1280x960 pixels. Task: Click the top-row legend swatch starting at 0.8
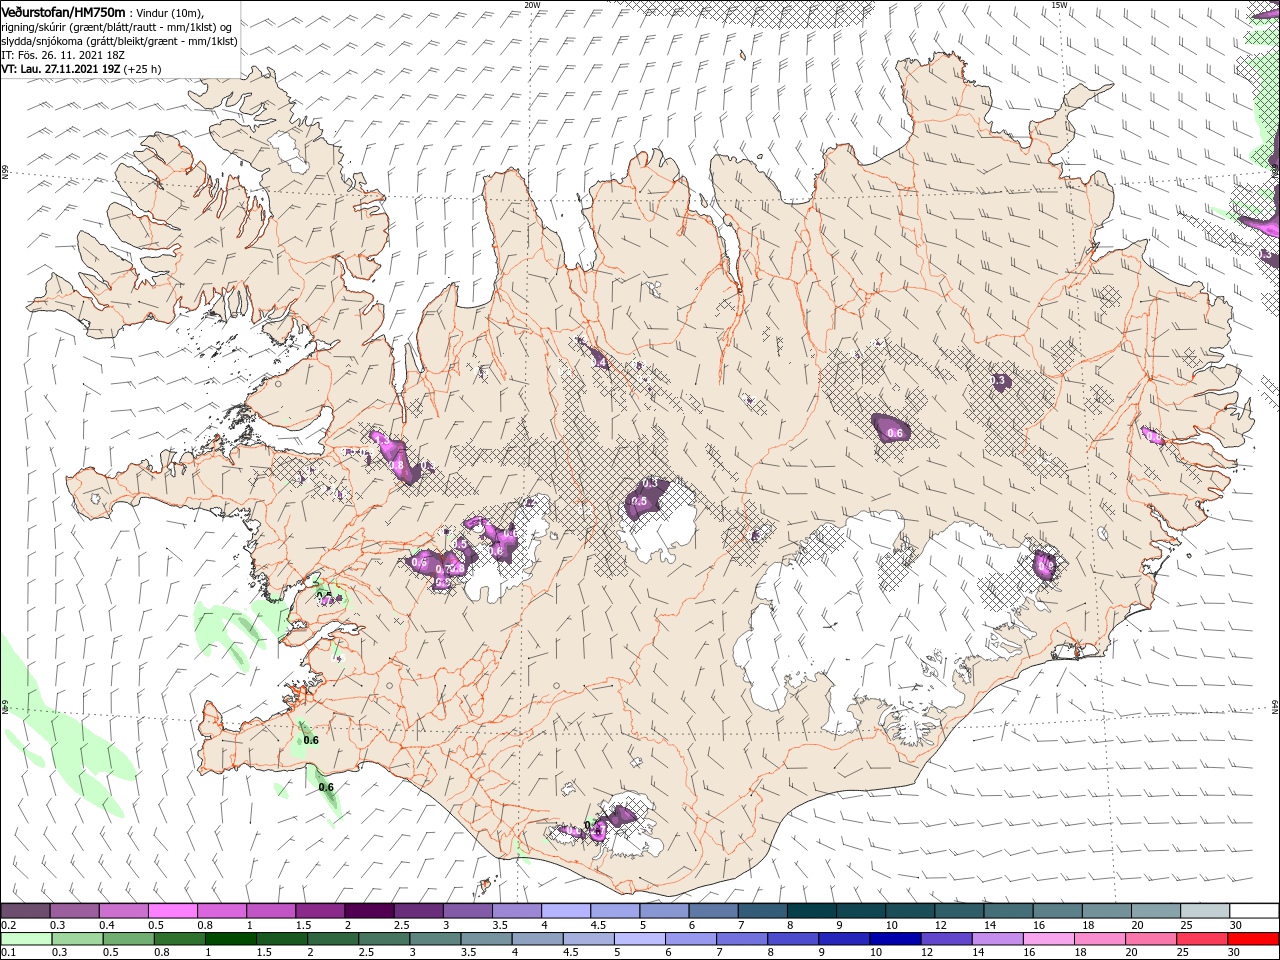pyautogui.click(x=221, y=911)
